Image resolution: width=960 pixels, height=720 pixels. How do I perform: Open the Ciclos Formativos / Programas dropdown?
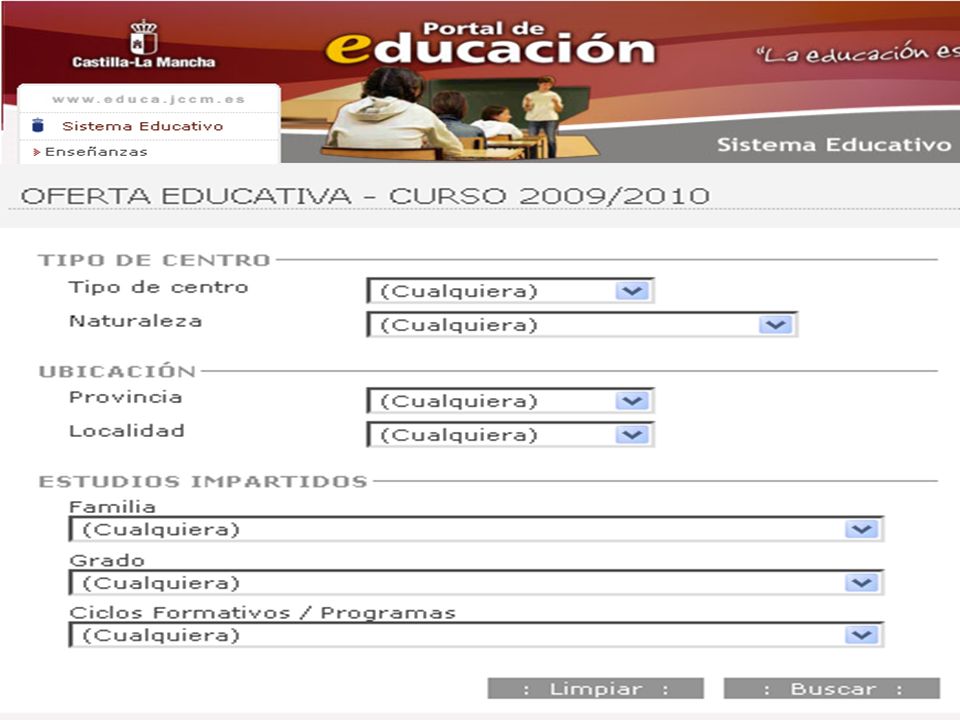point(476,636)
